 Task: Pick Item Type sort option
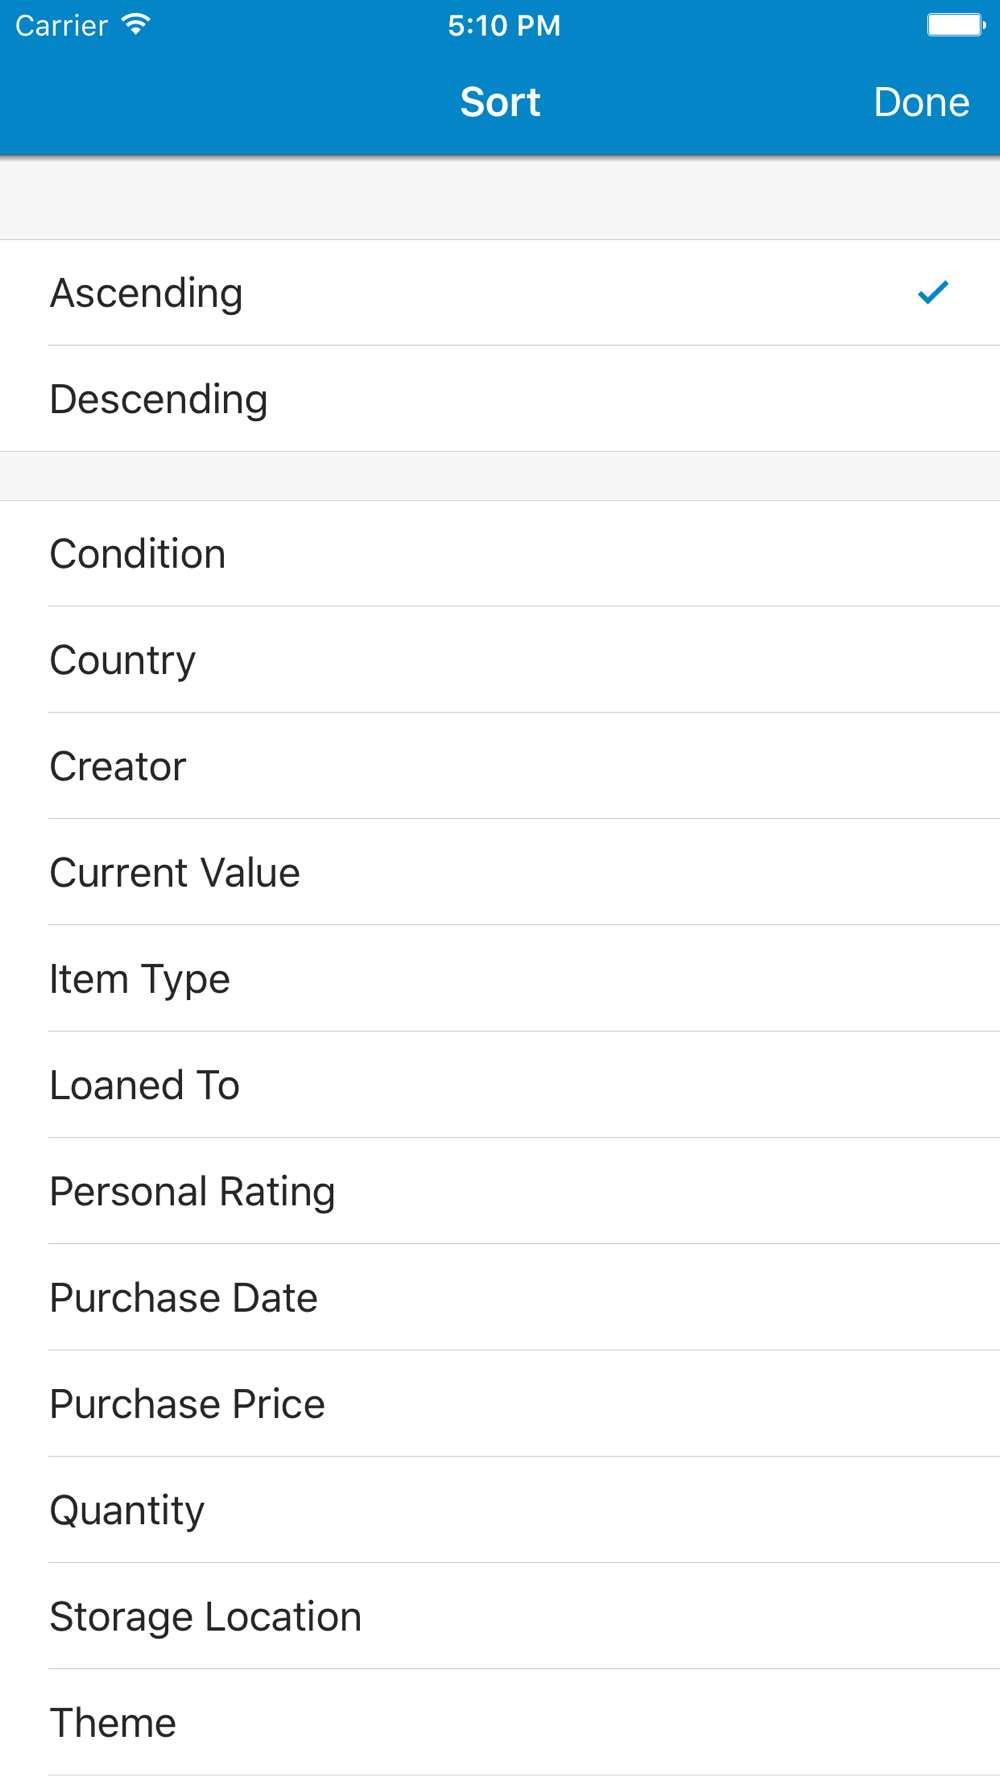[500, 978]
